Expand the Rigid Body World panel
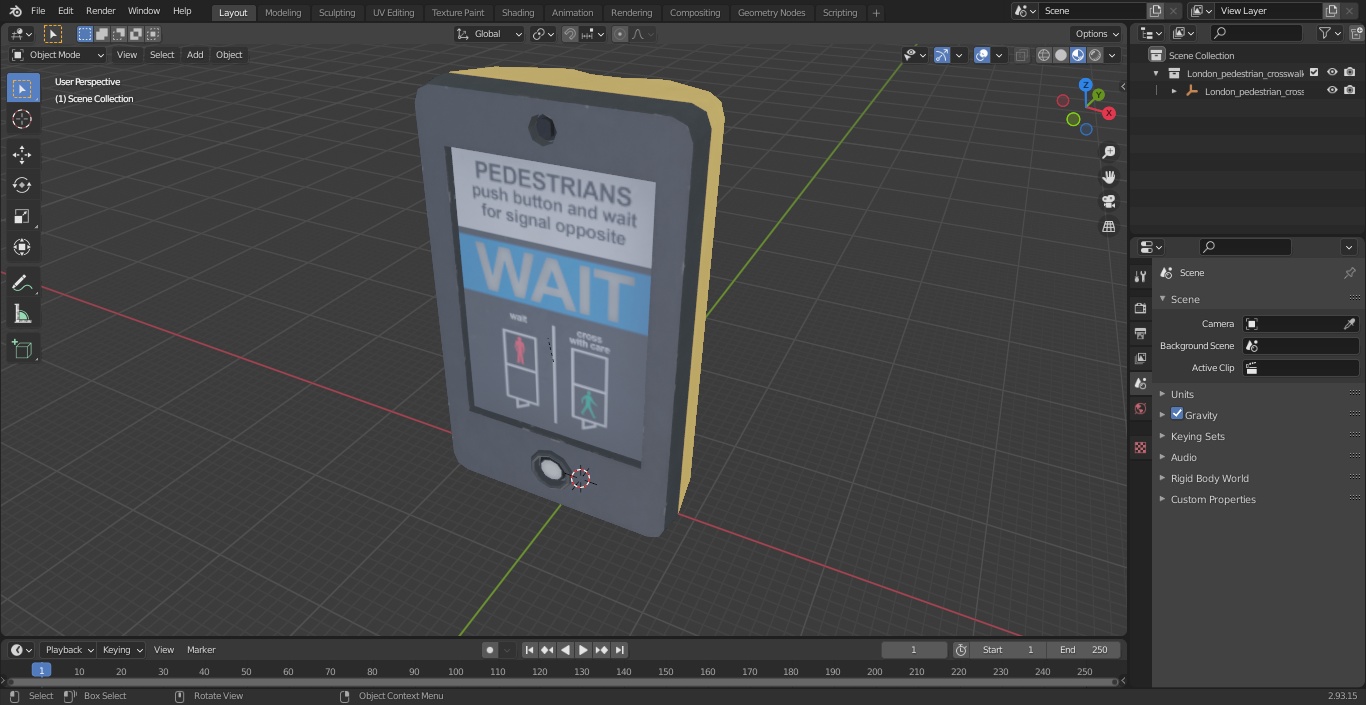 tap(1210, 478)
